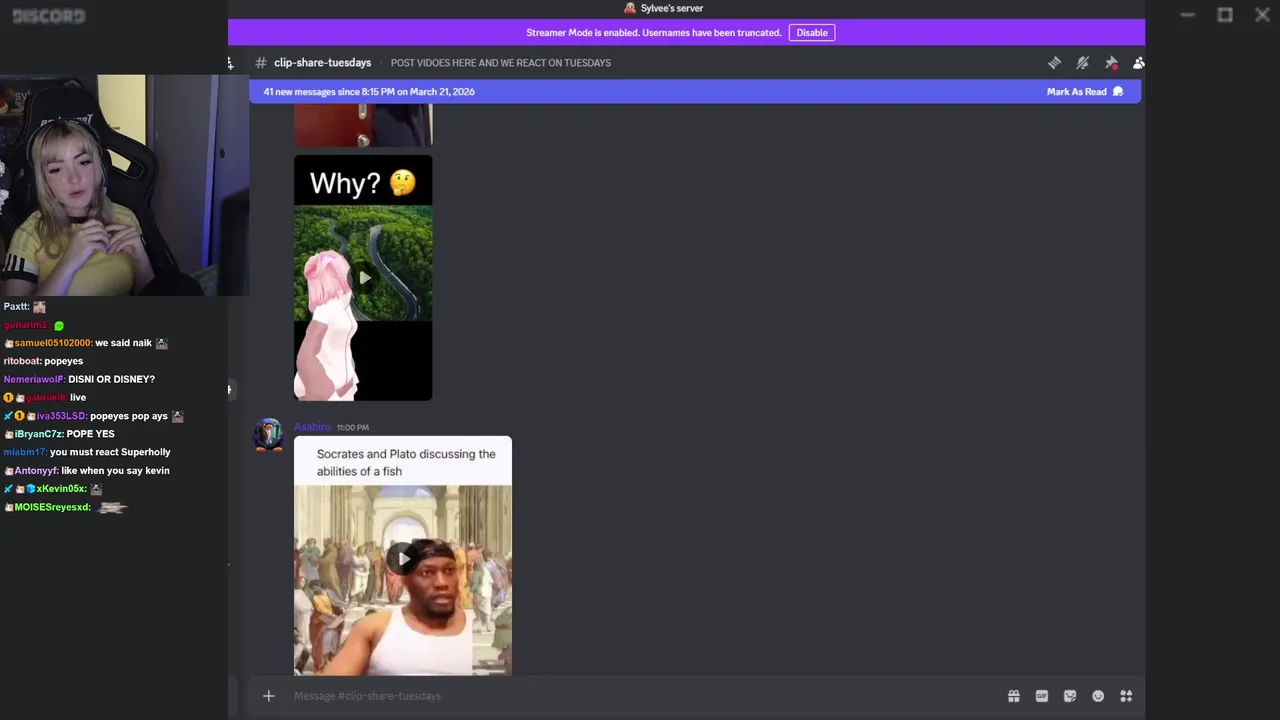Viewport: 1280px width, 720px height.
Task: Play the 'Why?' video clip
Action: pyautogui.click(x=363, y=278)
